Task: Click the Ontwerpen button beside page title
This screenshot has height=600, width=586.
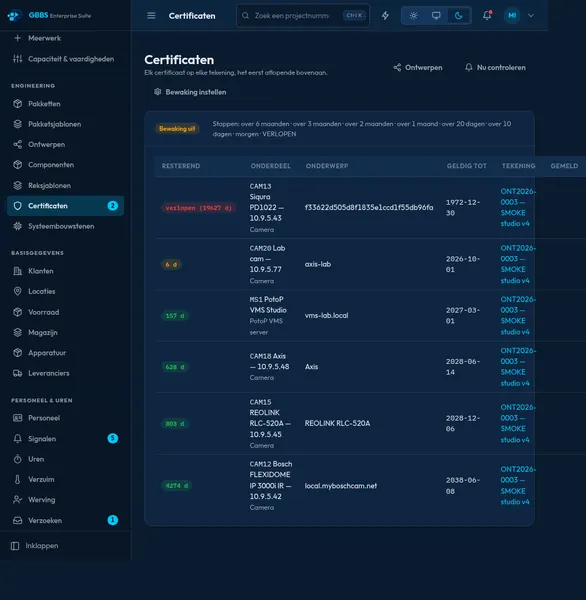Action: point(418,68)
